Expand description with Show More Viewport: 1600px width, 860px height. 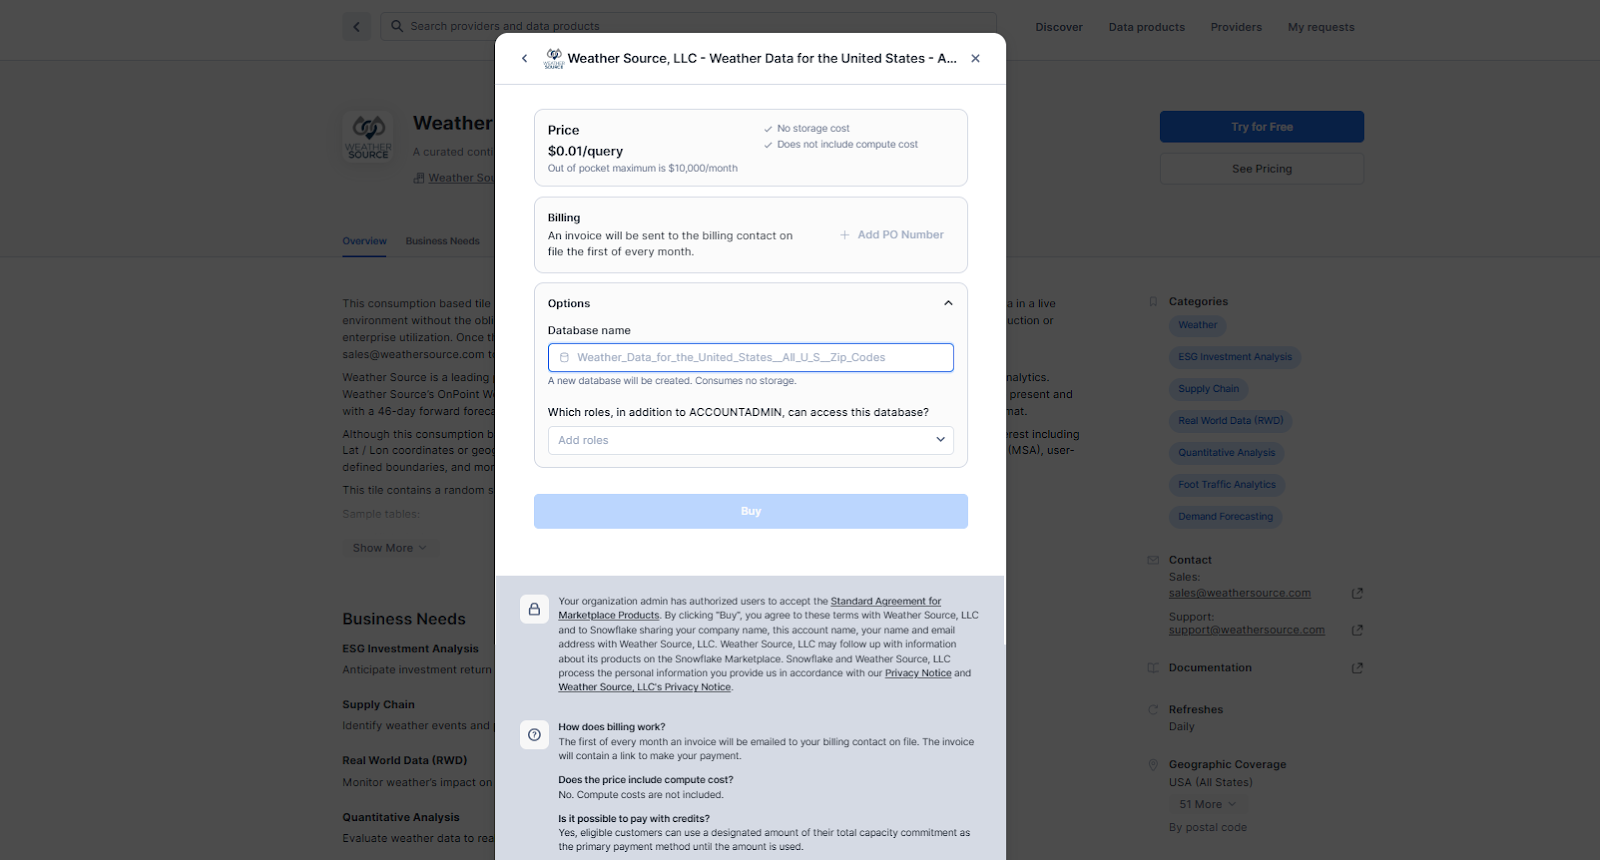[x=389, y=548]
